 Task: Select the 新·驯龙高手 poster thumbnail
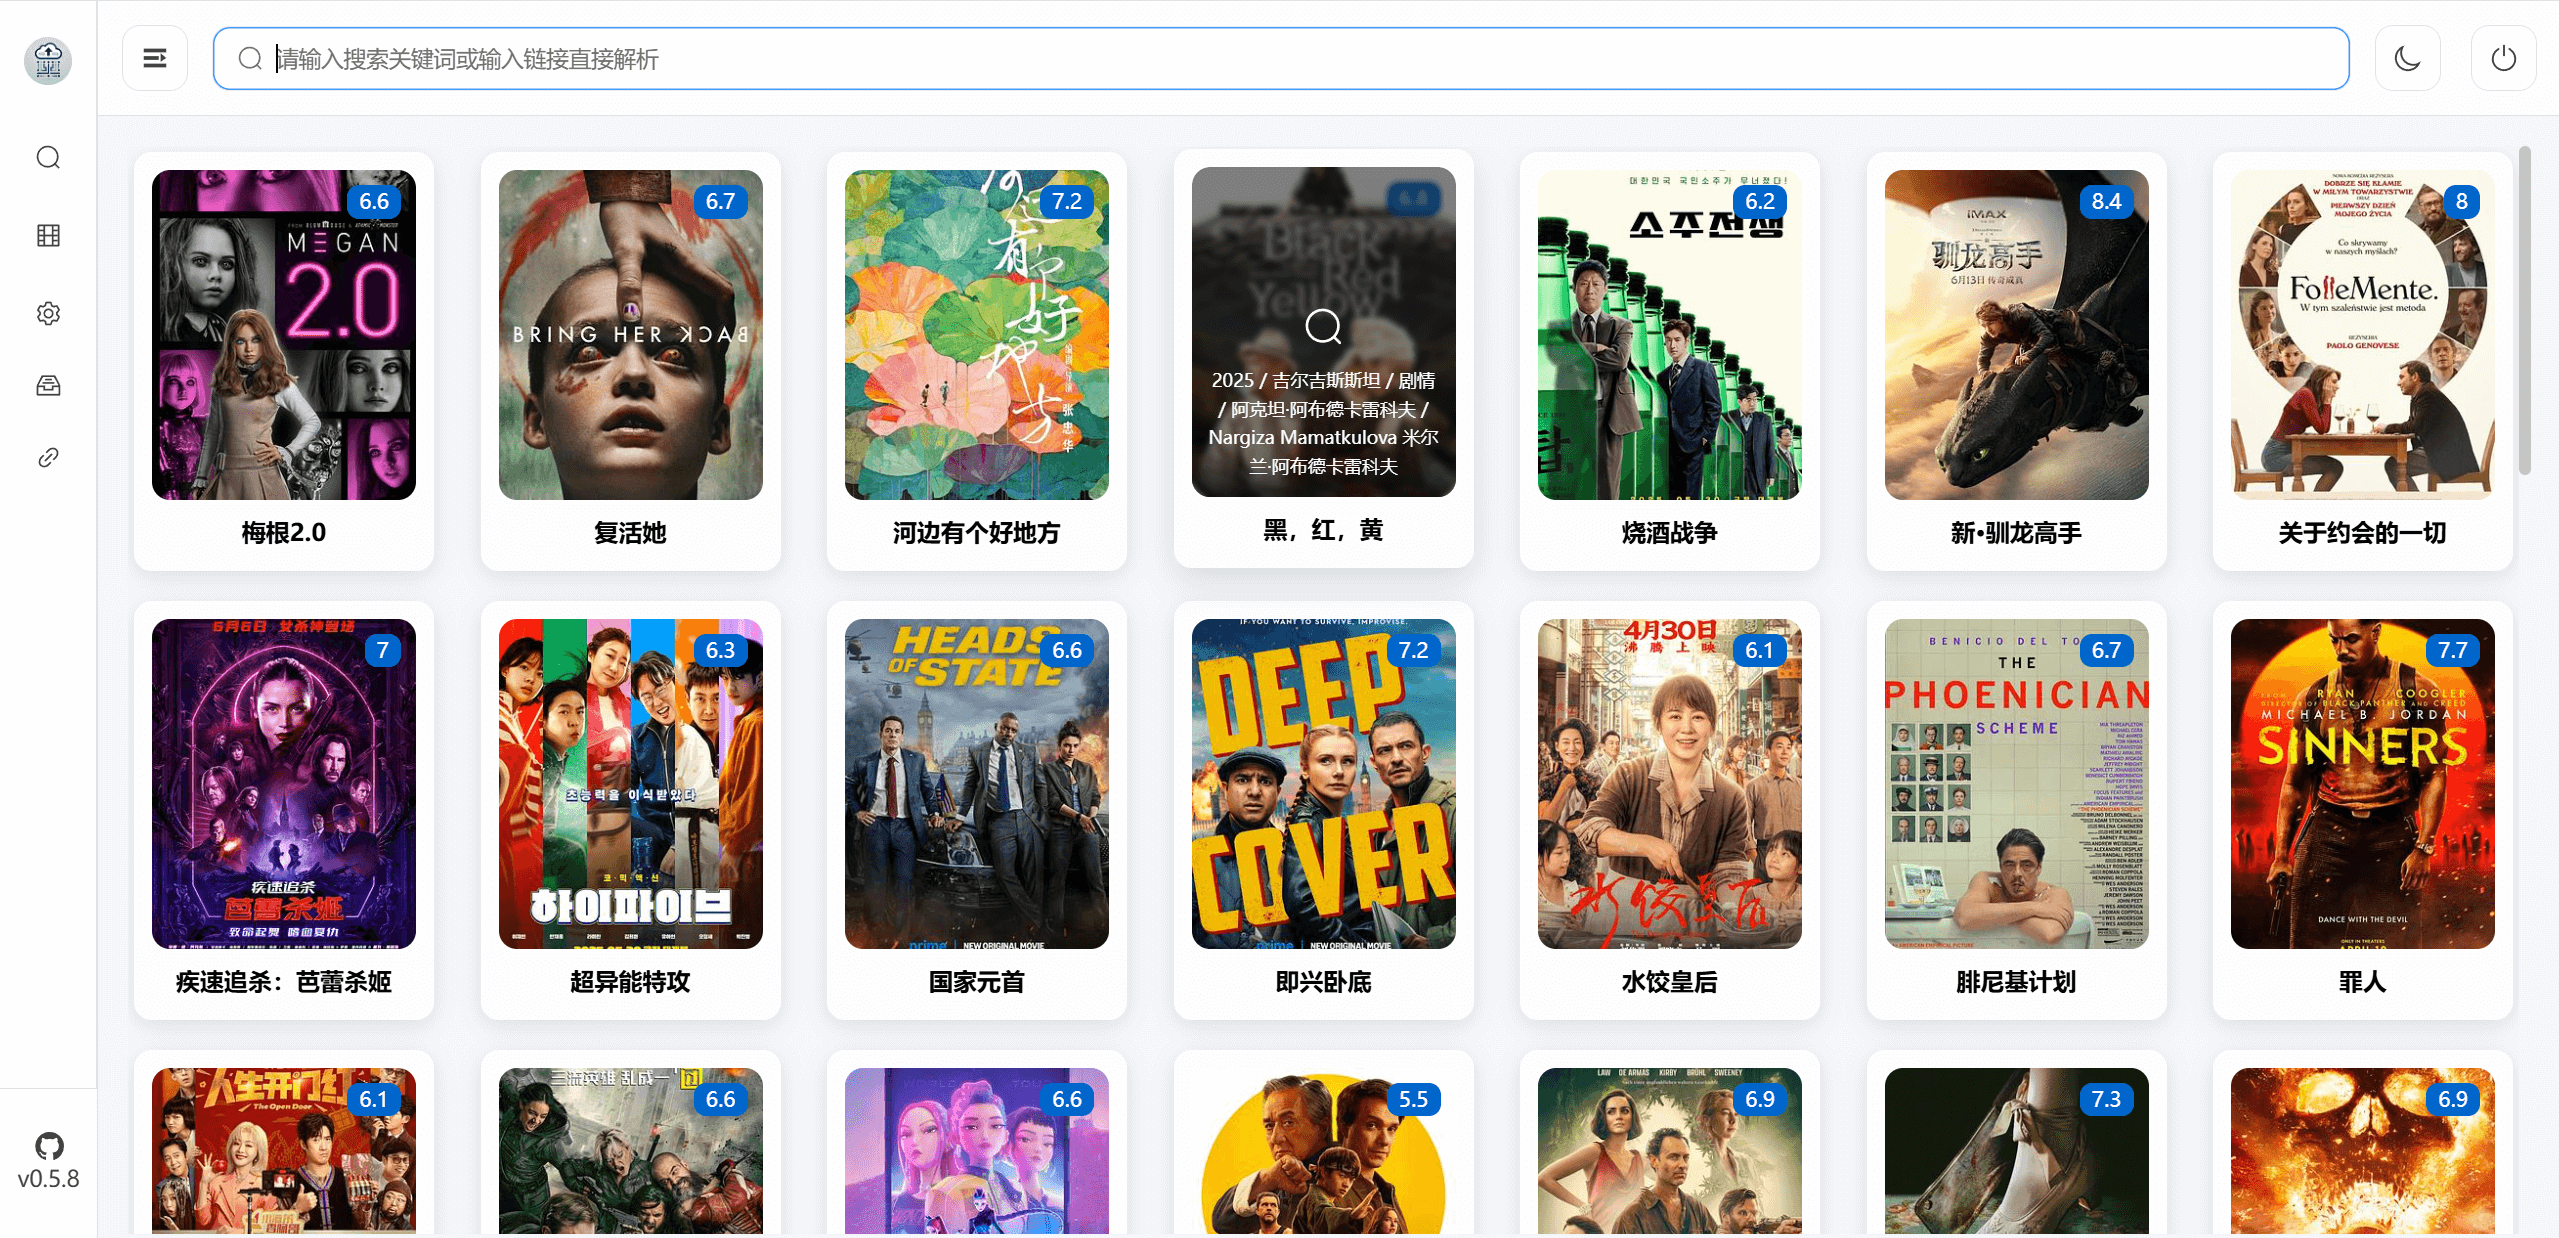coord(2016,335)
